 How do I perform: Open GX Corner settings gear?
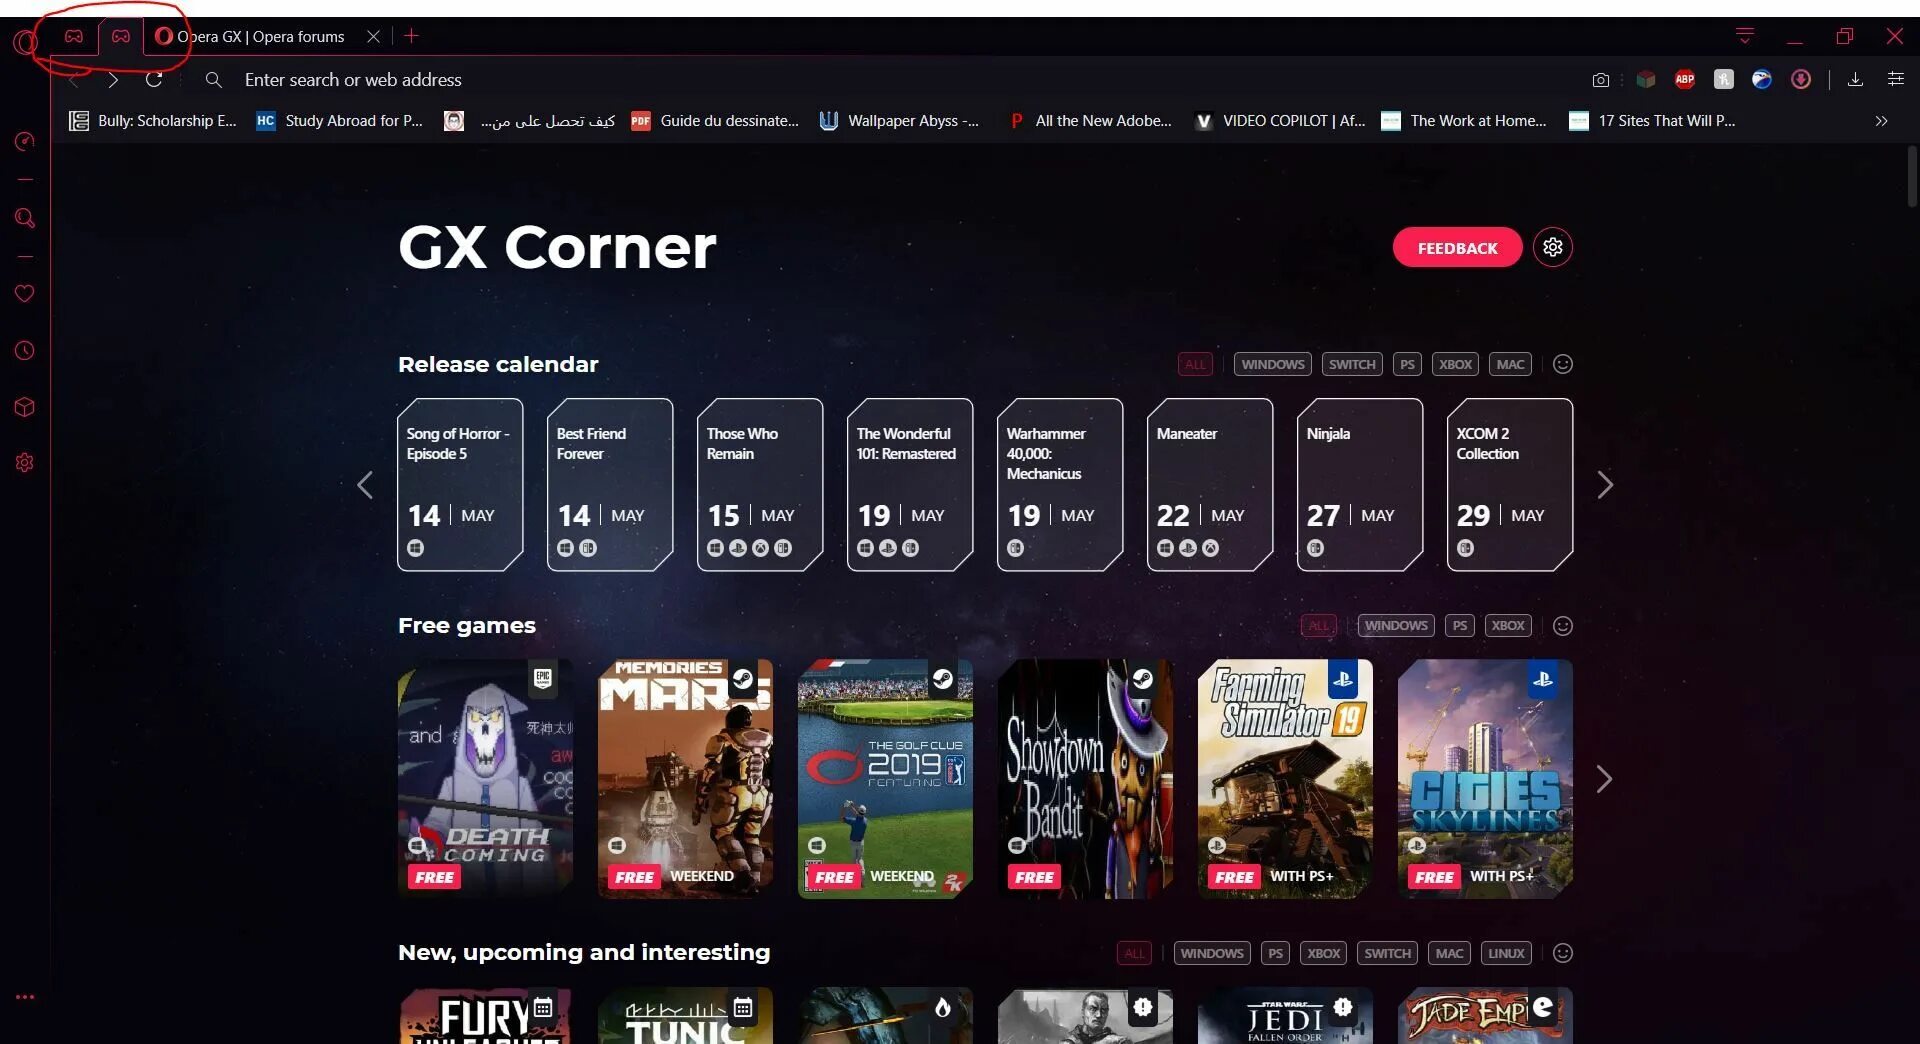[1553, 247]
